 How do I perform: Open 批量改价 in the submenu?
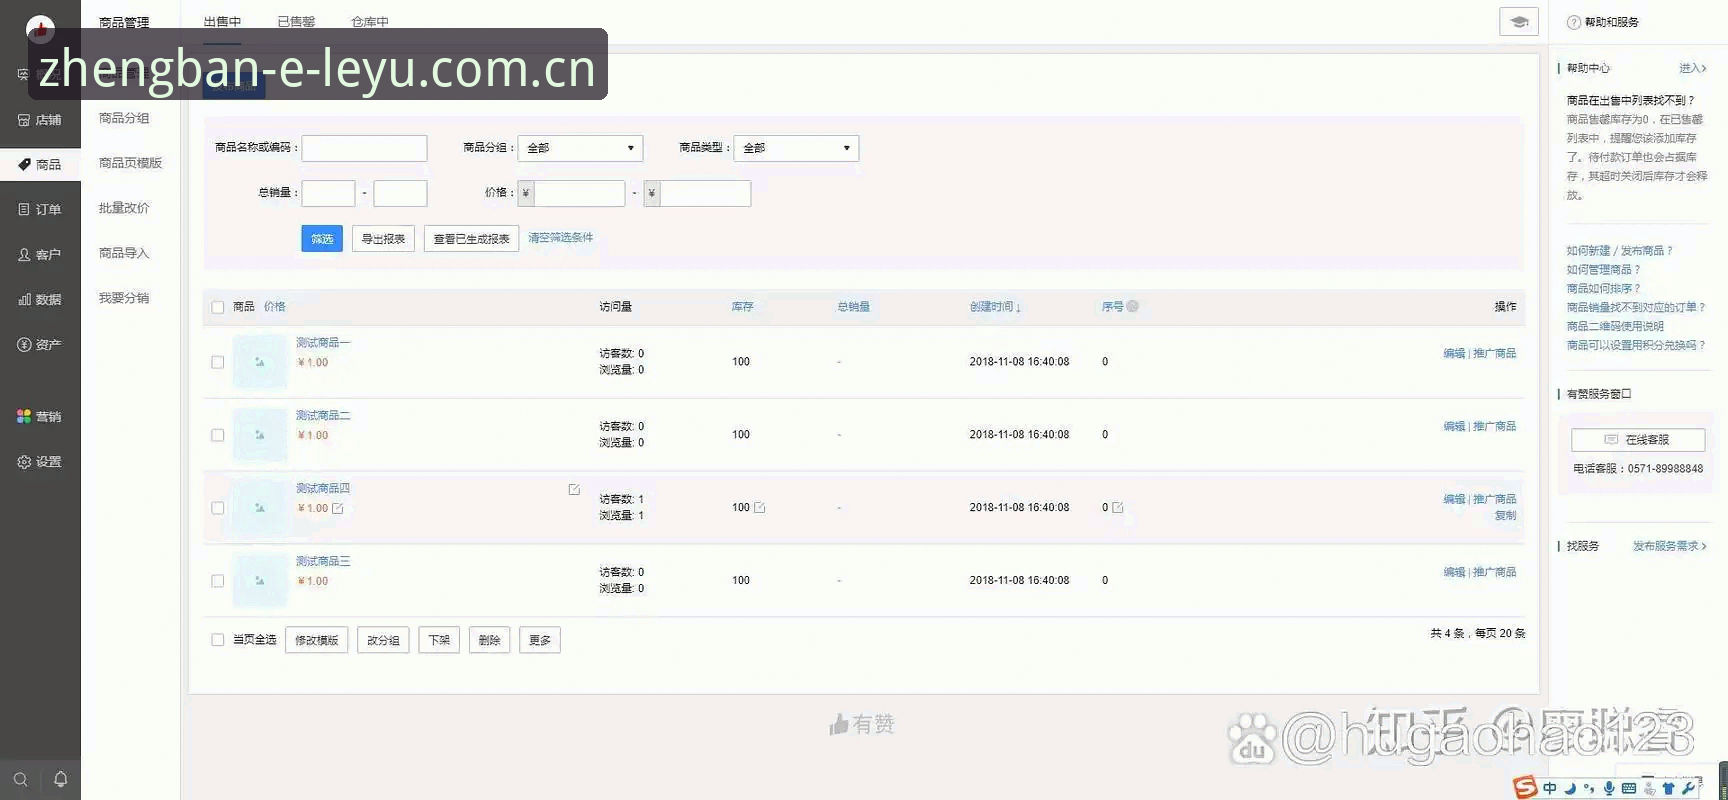click(x=124, y=208)
